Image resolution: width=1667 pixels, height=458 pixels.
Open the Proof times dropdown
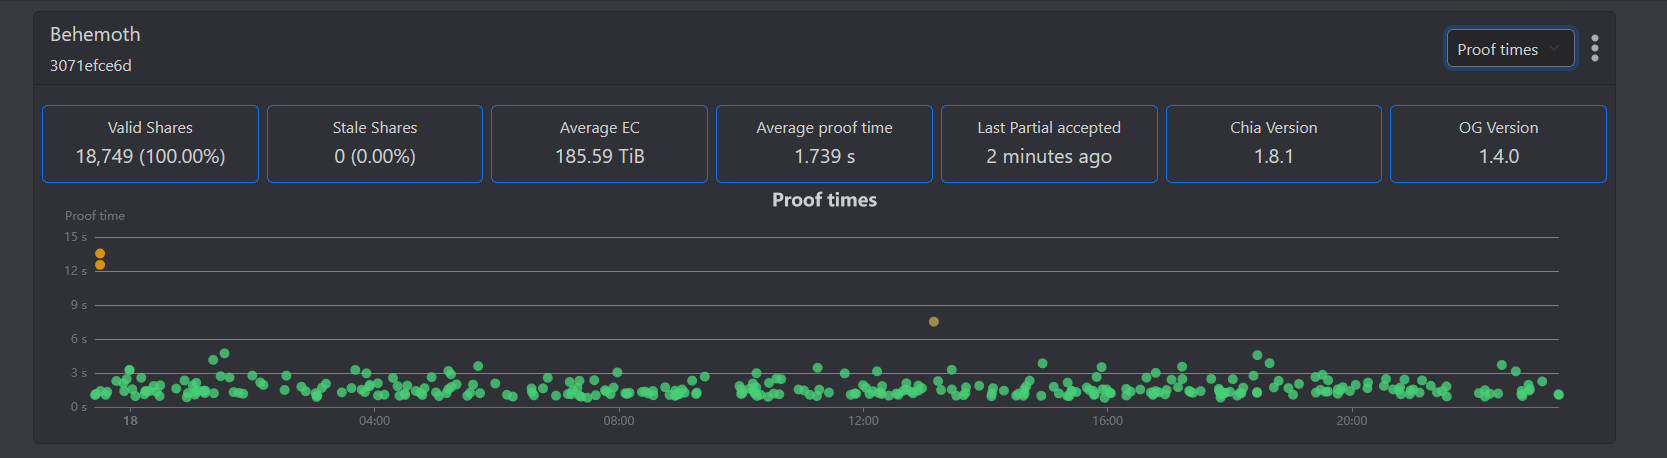click(x=1510, y=49)
